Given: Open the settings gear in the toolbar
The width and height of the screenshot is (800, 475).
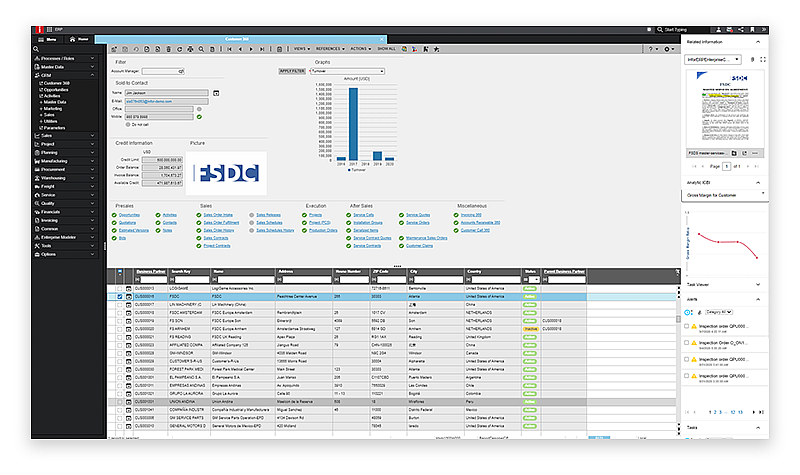Looking at the screenshot, I should pos(668,48).
